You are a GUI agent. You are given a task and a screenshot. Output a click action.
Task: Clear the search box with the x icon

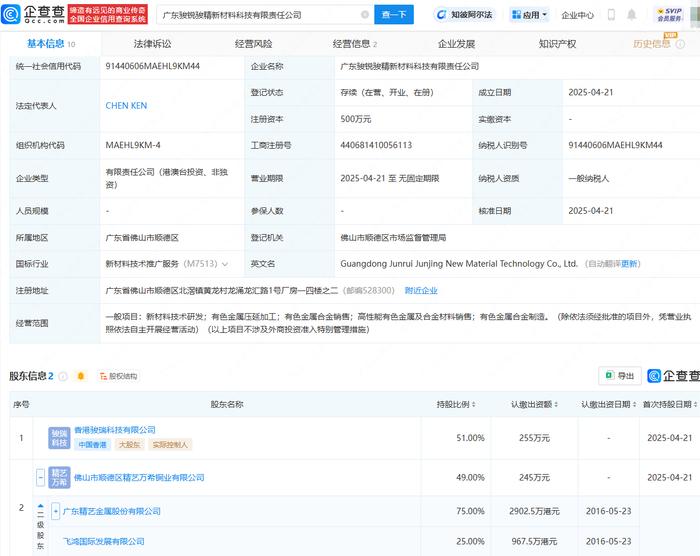(365, 15)
